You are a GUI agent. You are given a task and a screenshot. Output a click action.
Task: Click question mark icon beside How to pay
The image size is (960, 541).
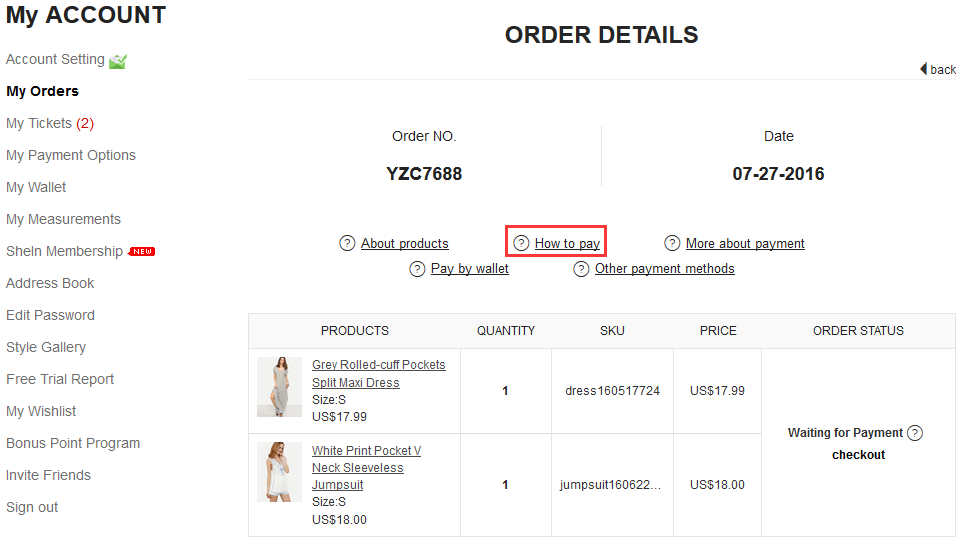[521, 243]
